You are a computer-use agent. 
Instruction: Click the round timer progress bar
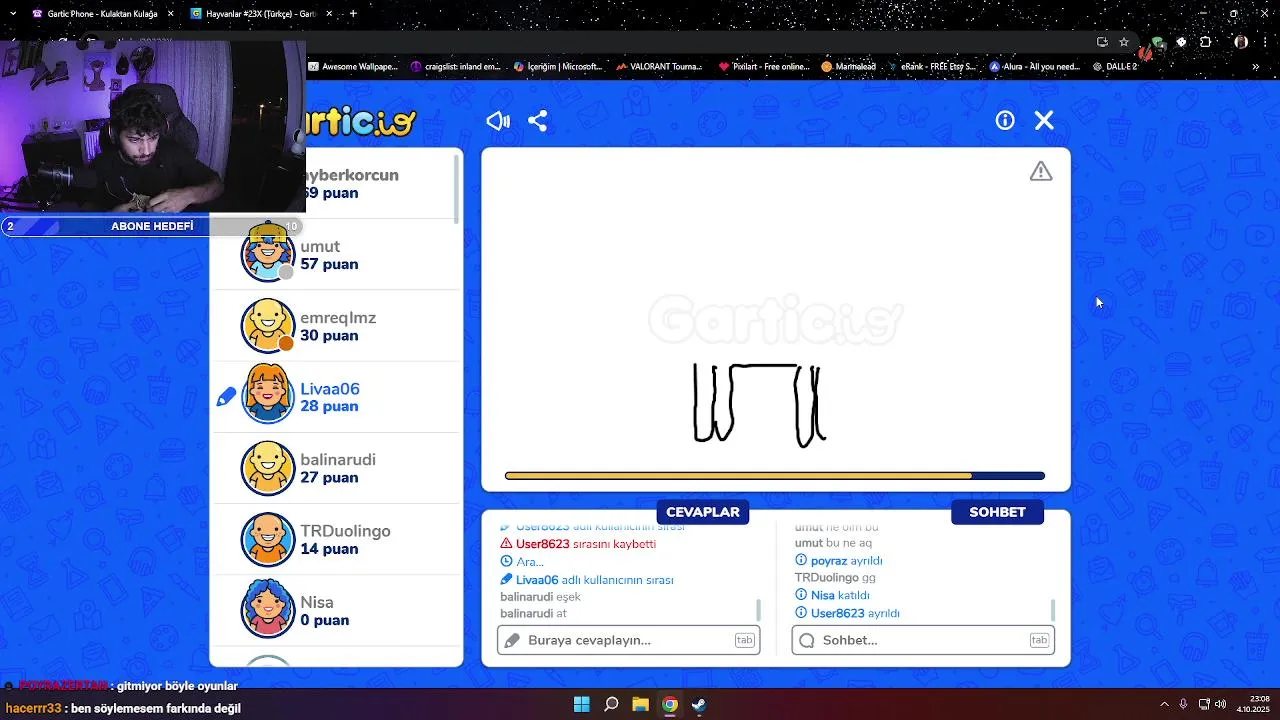(x=775, y=476)
